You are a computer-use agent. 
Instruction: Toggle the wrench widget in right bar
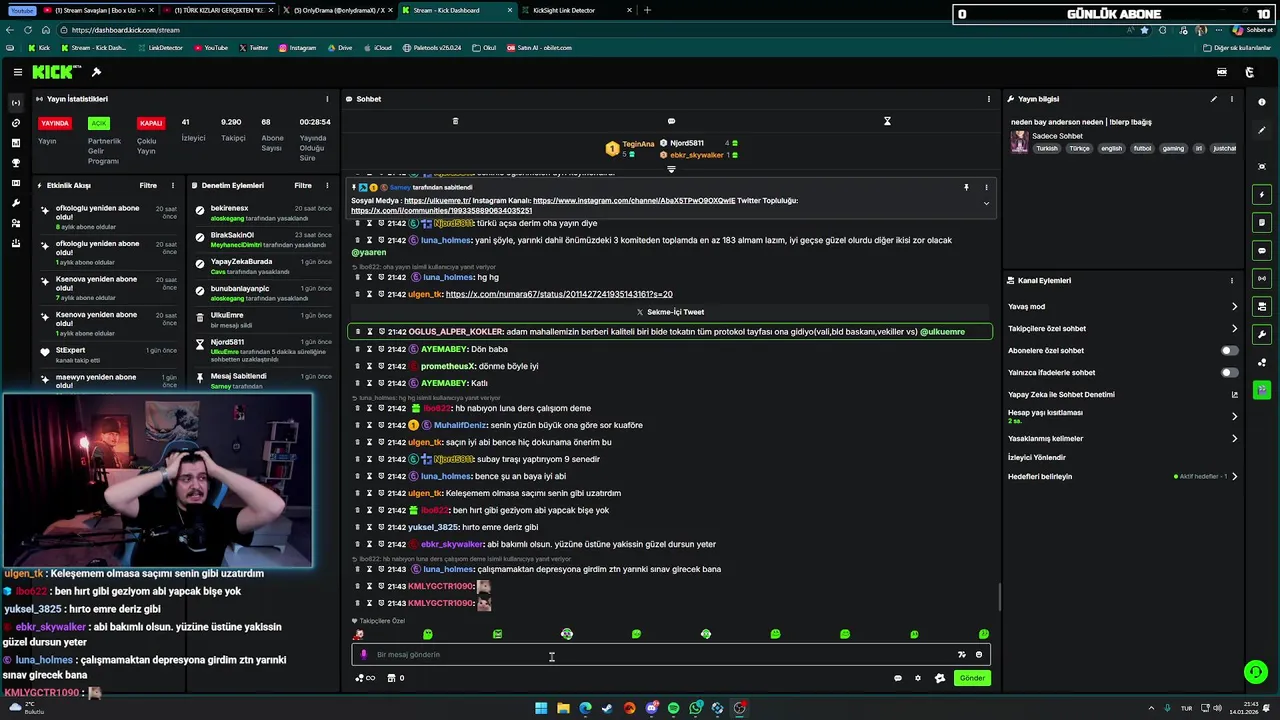coord(1262,334)
